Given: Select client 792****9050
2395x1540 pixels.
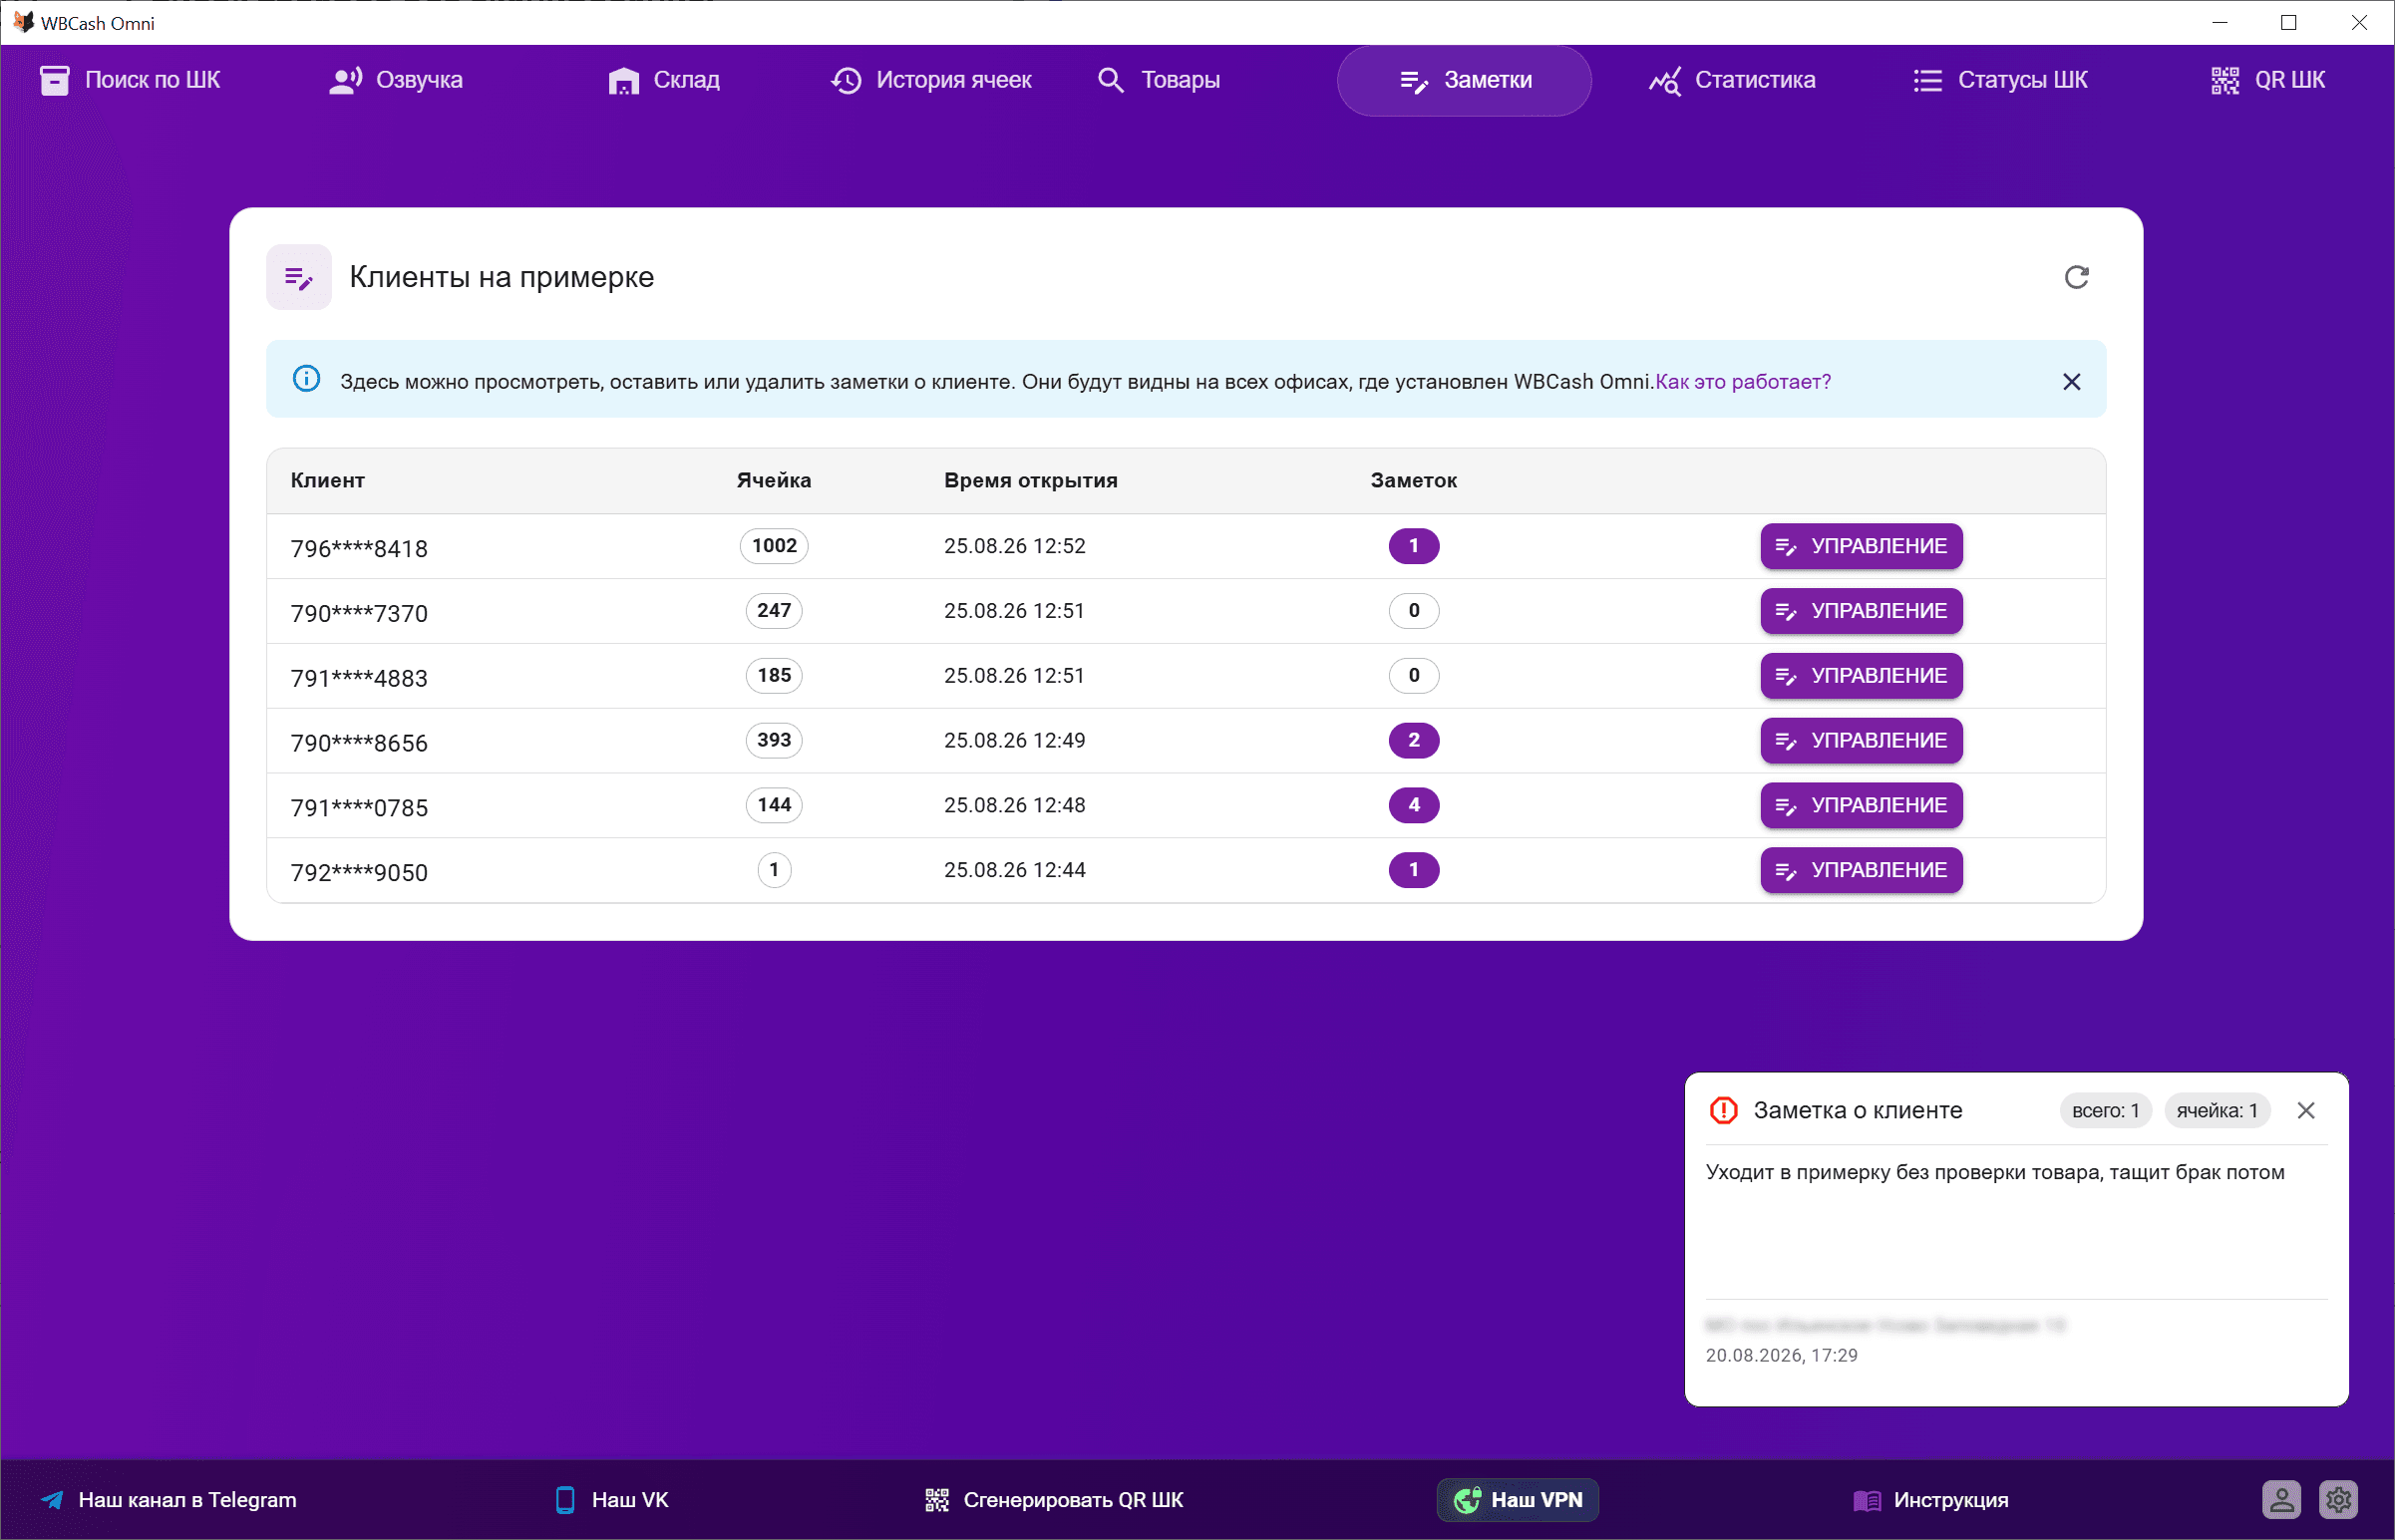Looking at the screenshot, I should (359, 873).
